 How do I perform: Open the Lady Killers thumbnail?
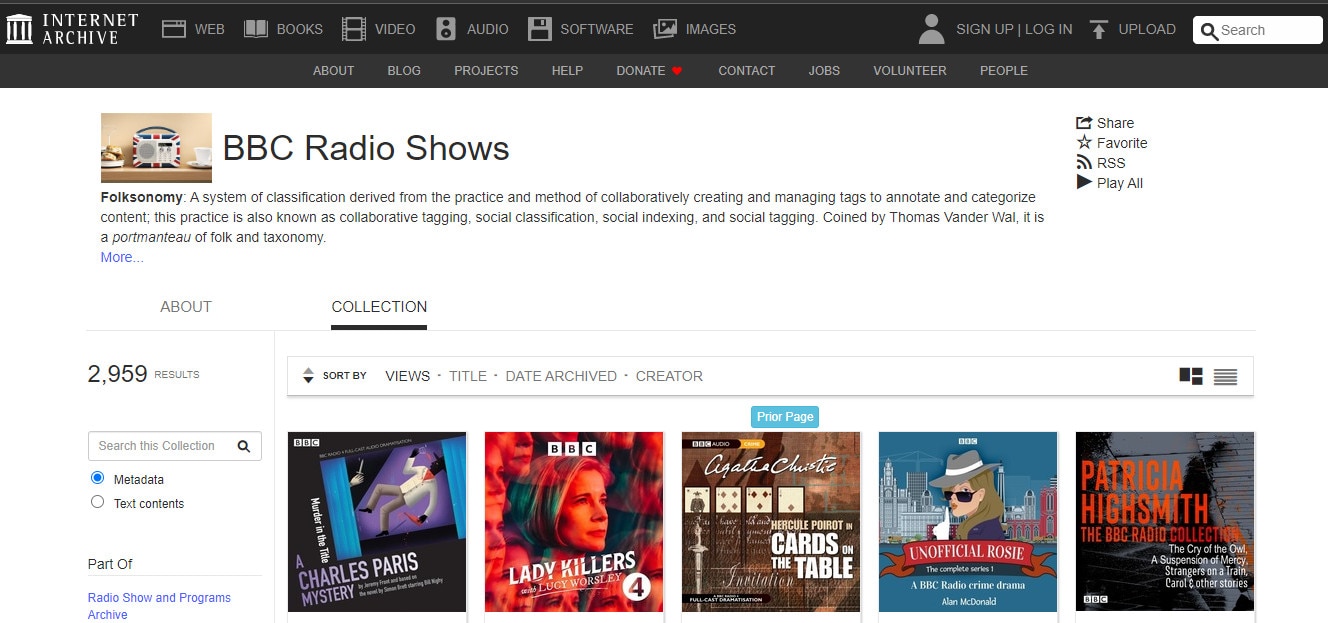tap(574, 522)
